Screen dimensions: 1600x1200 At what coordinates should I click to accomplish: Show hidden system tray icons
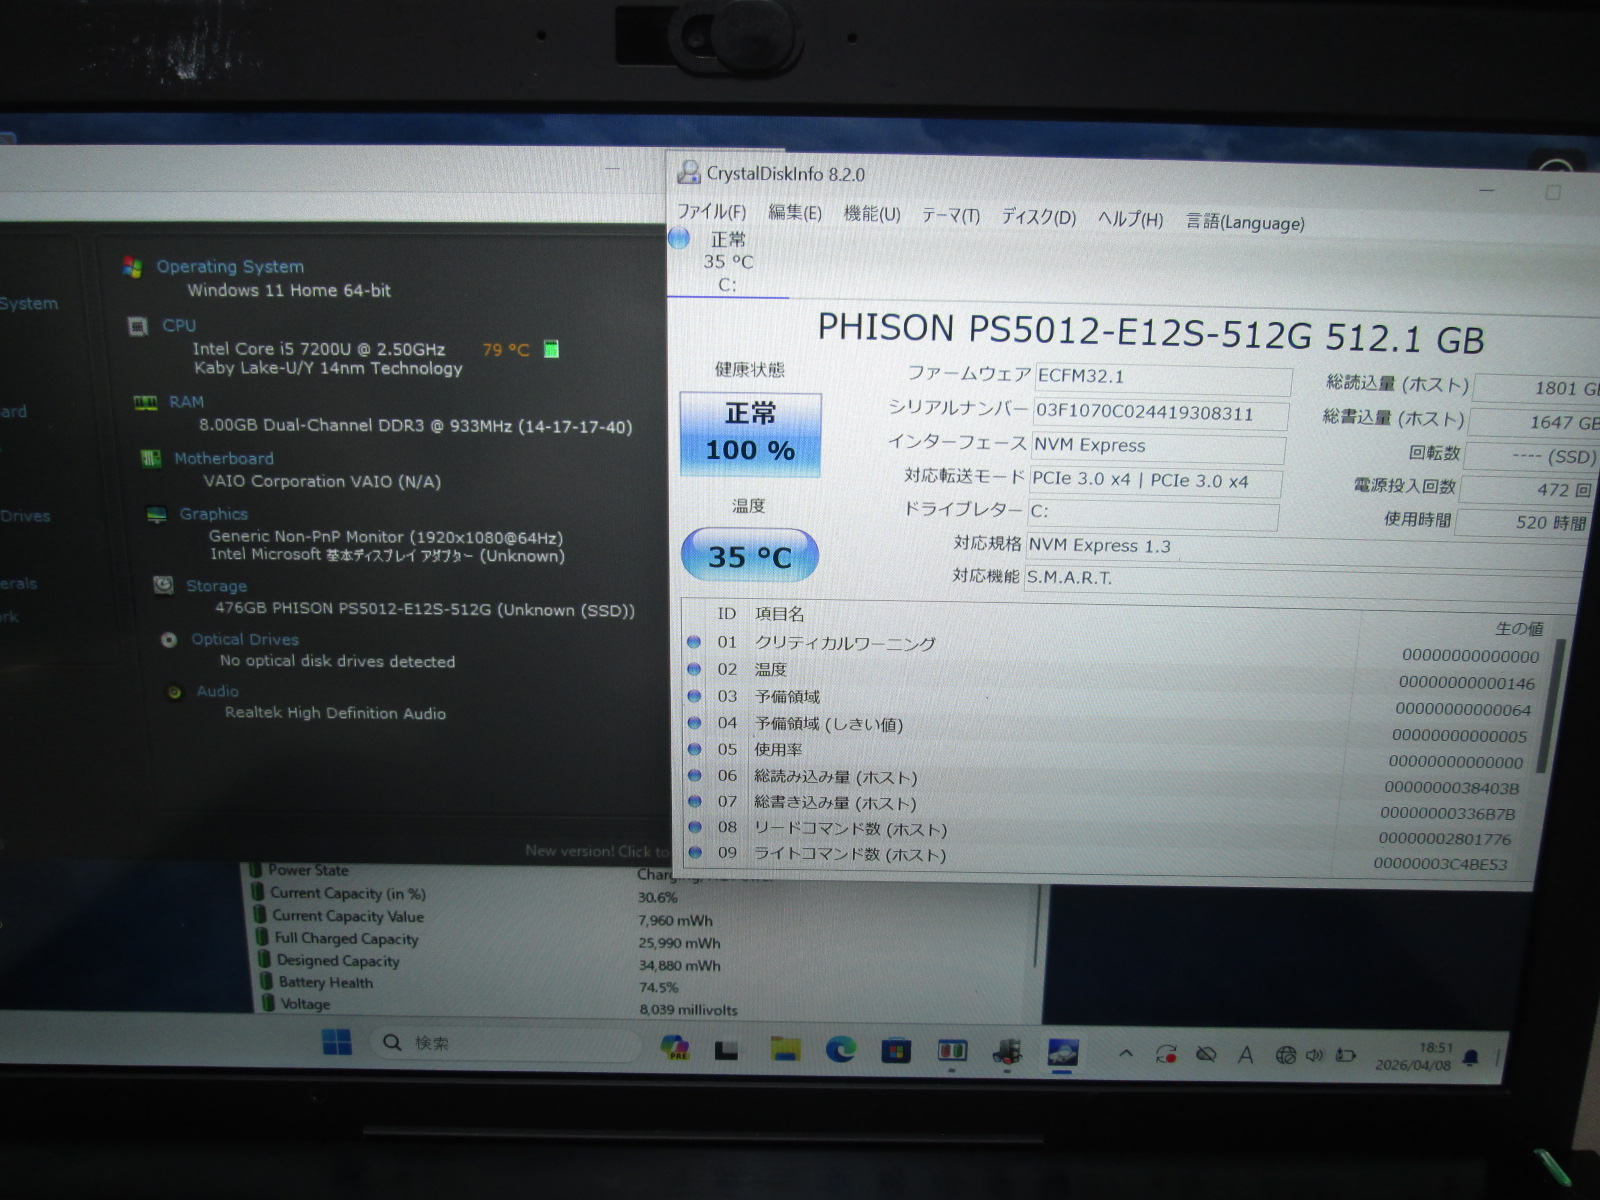pyautogui.click(x=1126, y=1053)
